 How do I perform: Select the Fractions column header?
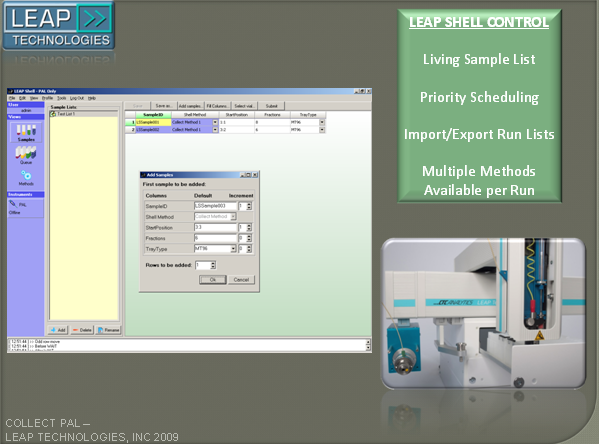(272, 115)
